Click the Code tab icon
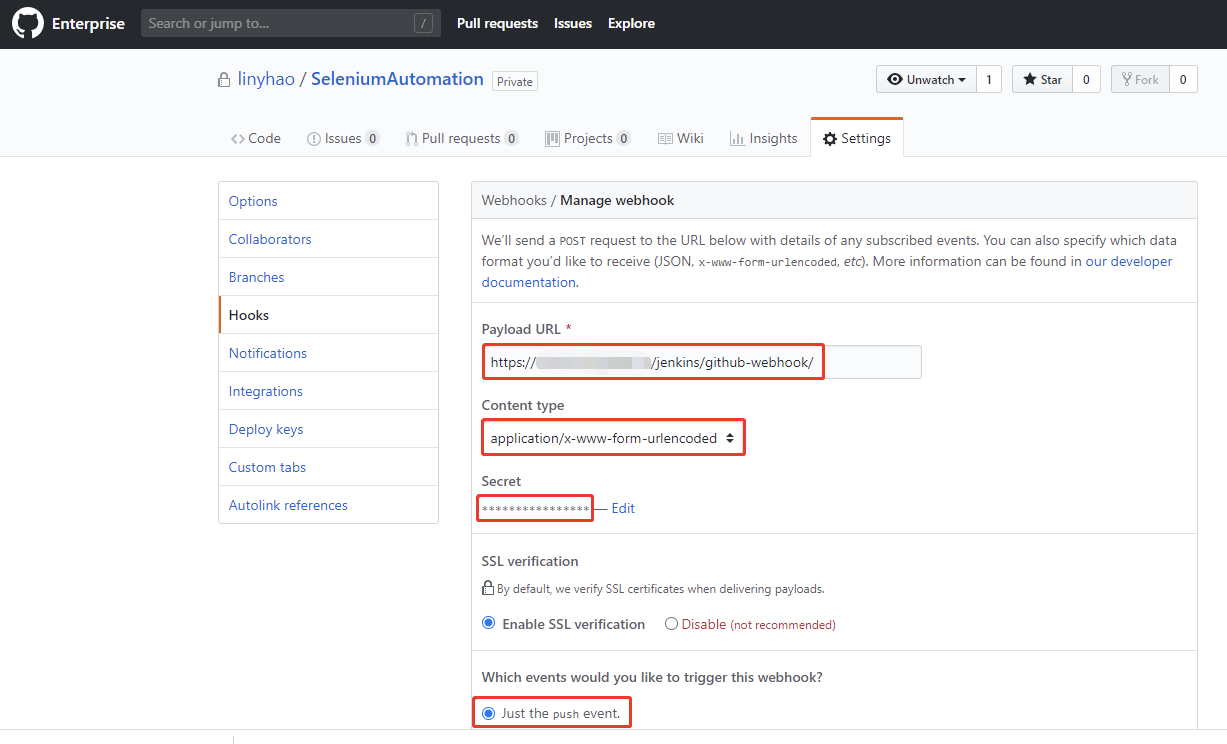Screen dimensions: 1227x744 tap(237, 139)
